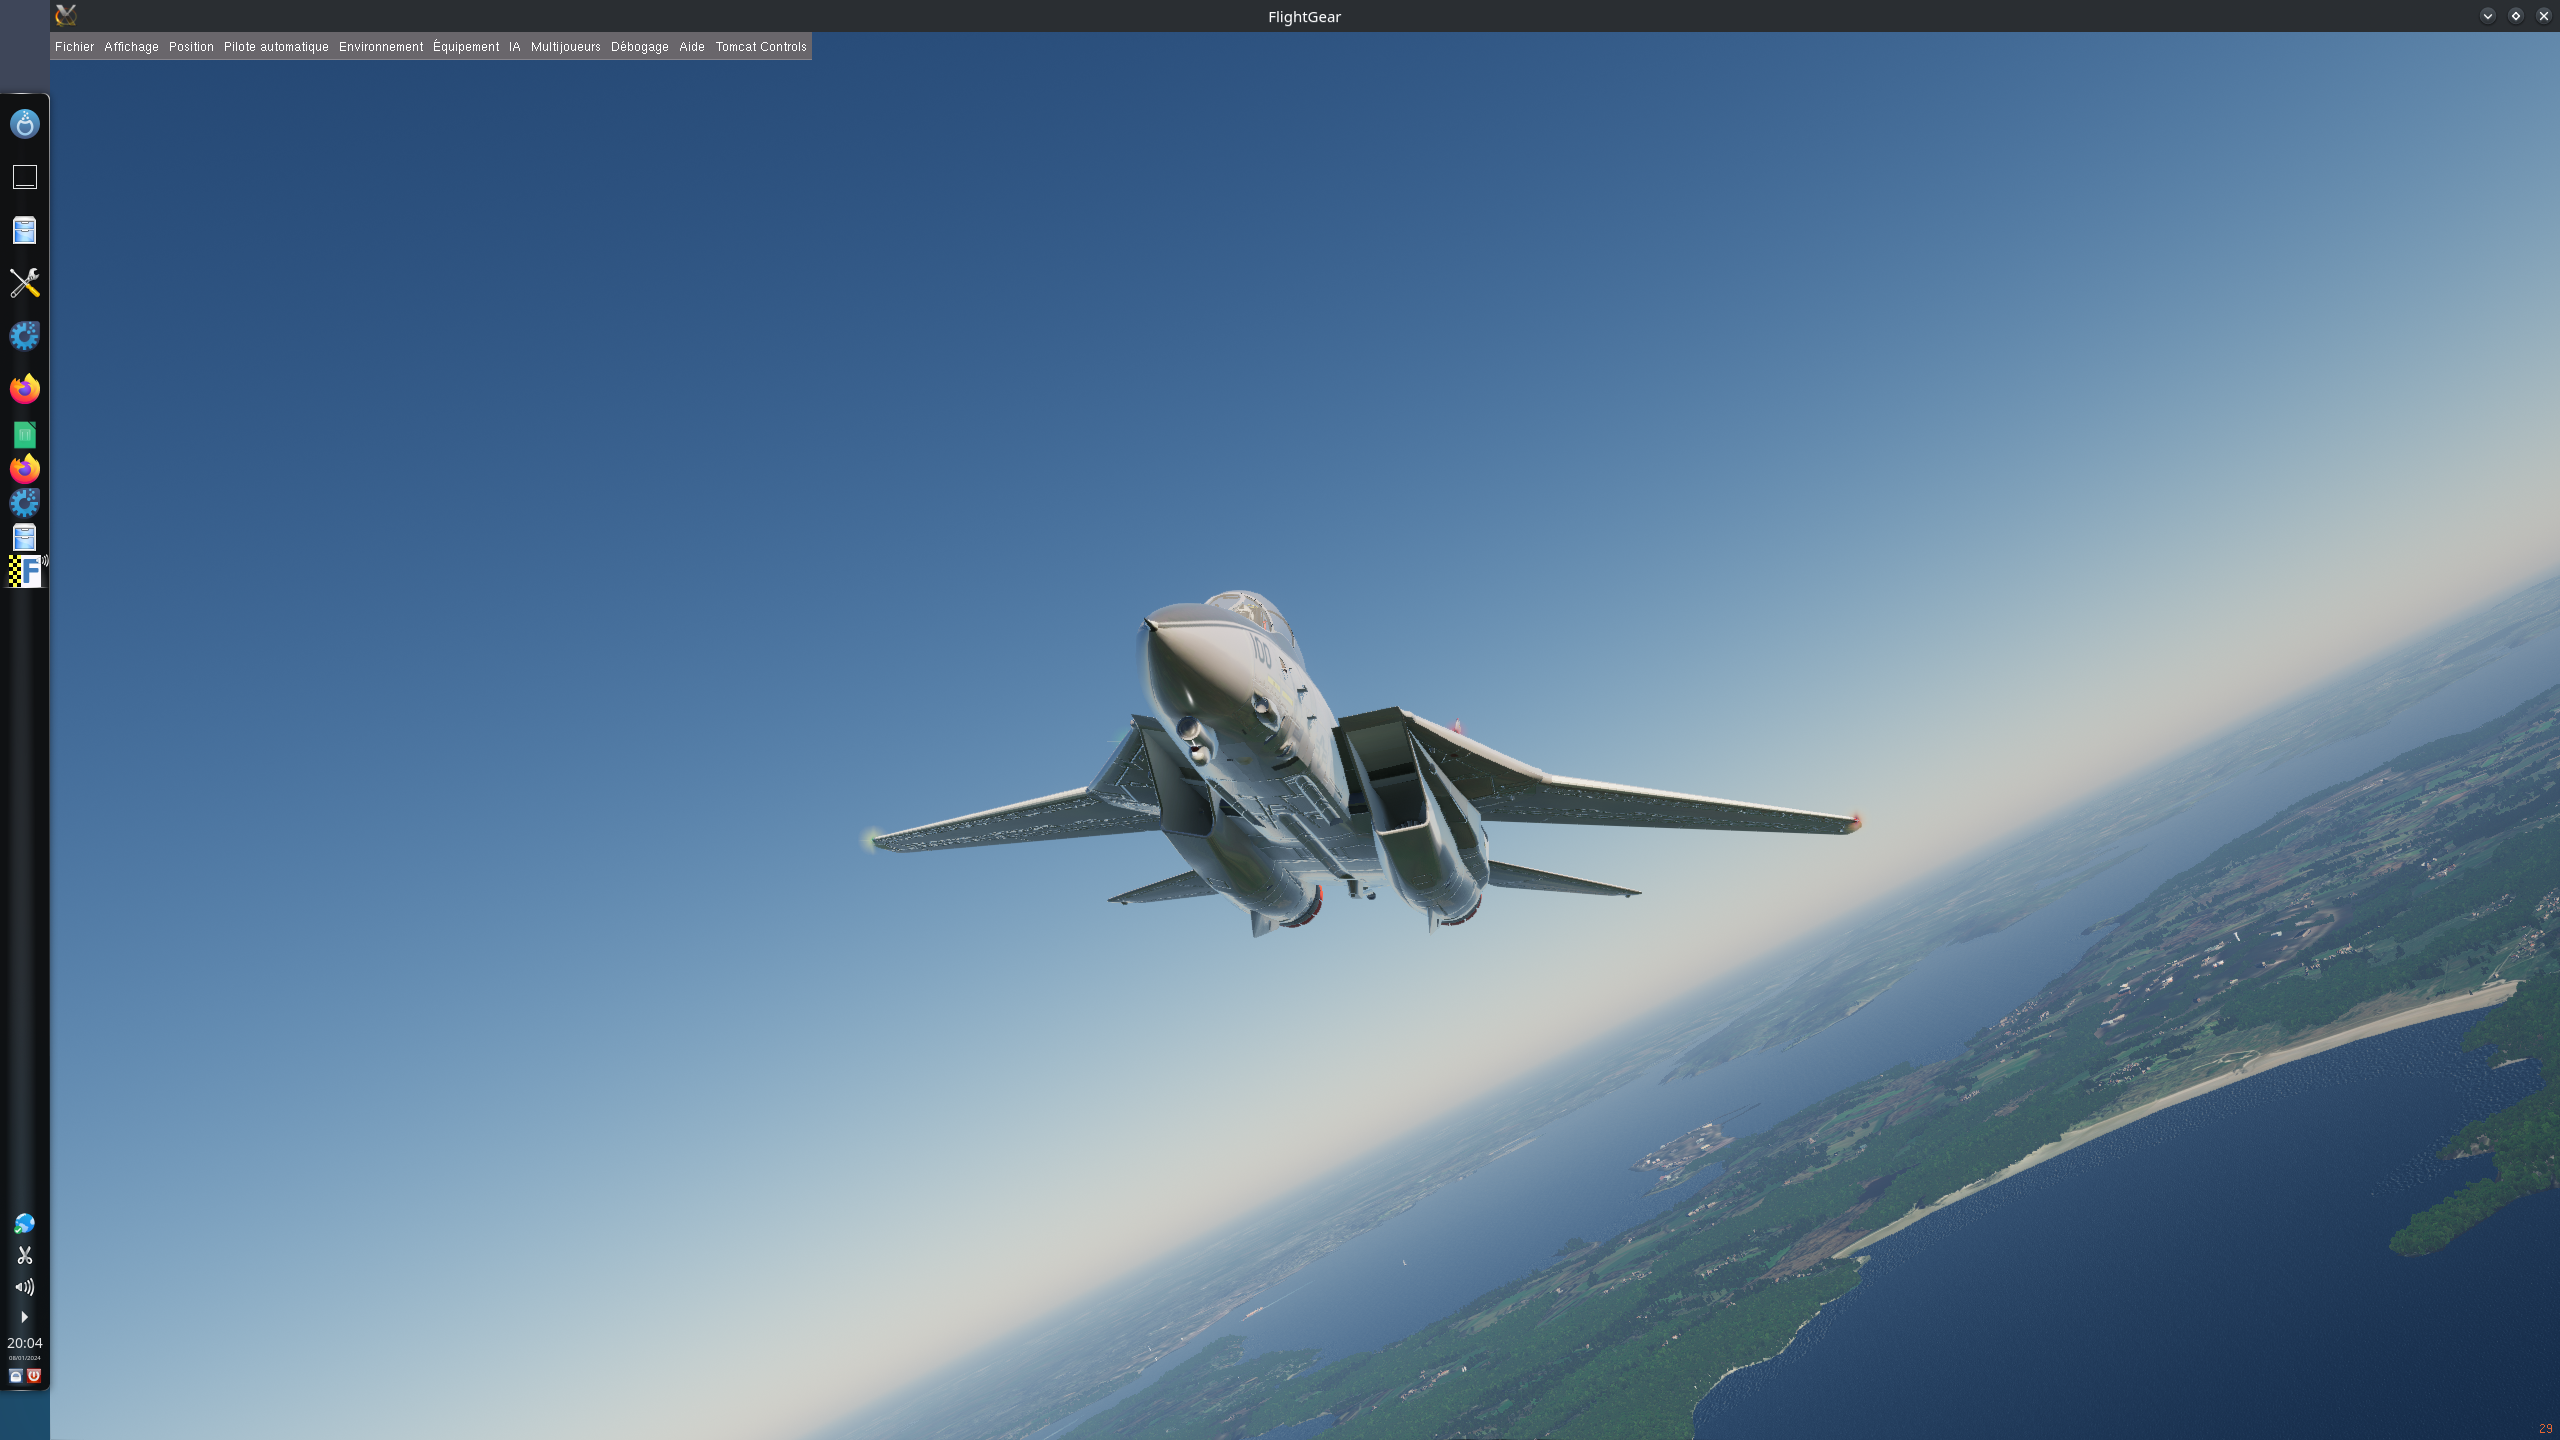Open the green LibreOffice Calc taskbar icon

[x=24, y=435]
